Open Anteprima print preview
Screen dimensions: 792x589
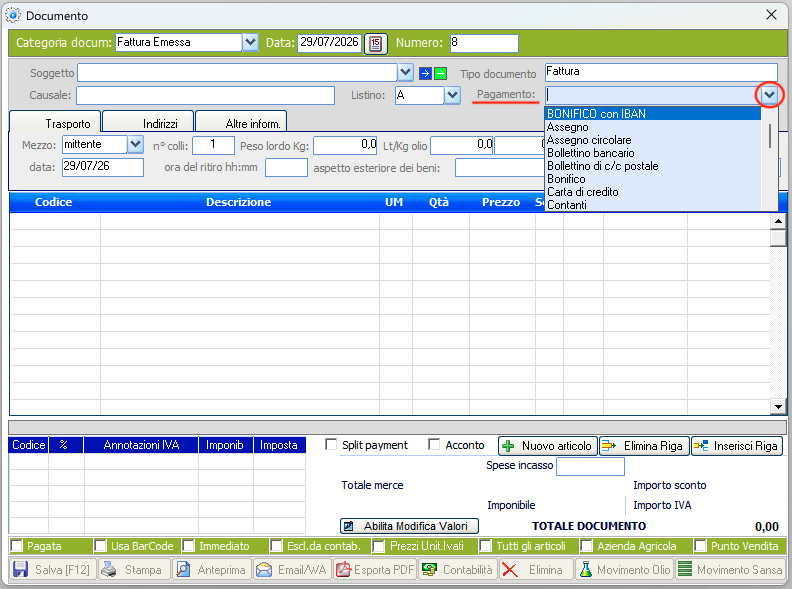click(212, 569)
